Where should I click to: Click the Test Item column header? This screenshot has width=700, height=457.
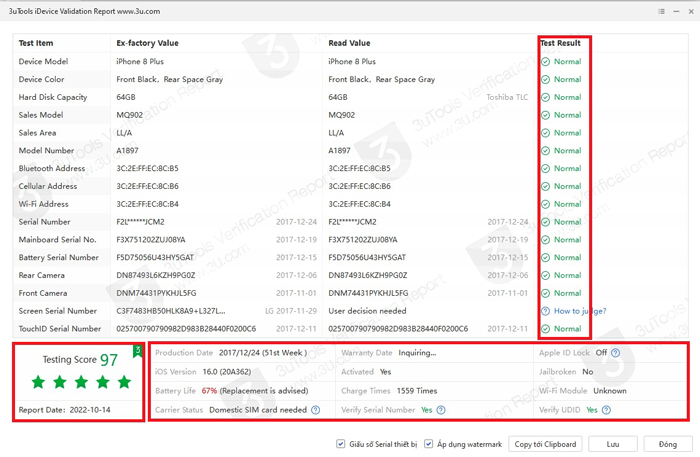[x=36, y=43]
